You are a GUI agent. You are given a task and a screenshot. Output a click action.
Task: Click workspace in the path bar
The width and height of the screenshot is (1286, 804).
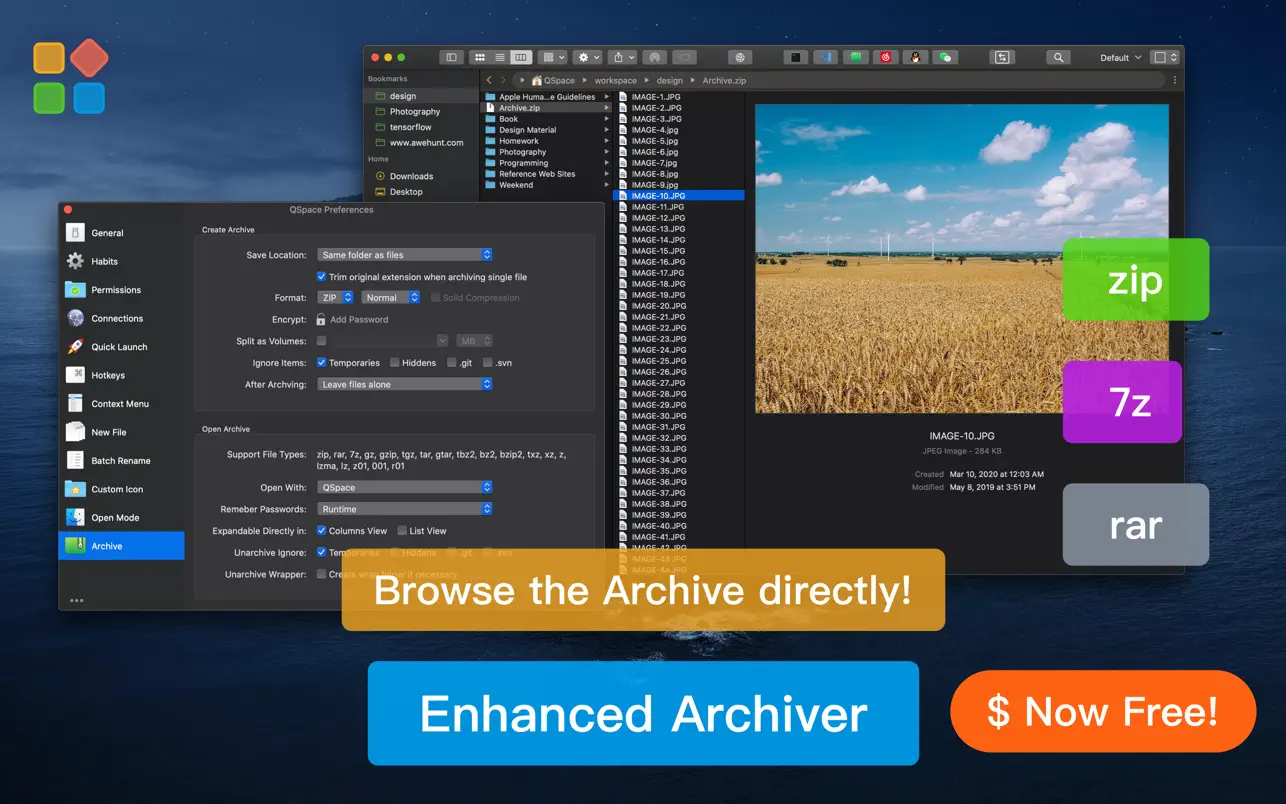(x=616, y=80)
